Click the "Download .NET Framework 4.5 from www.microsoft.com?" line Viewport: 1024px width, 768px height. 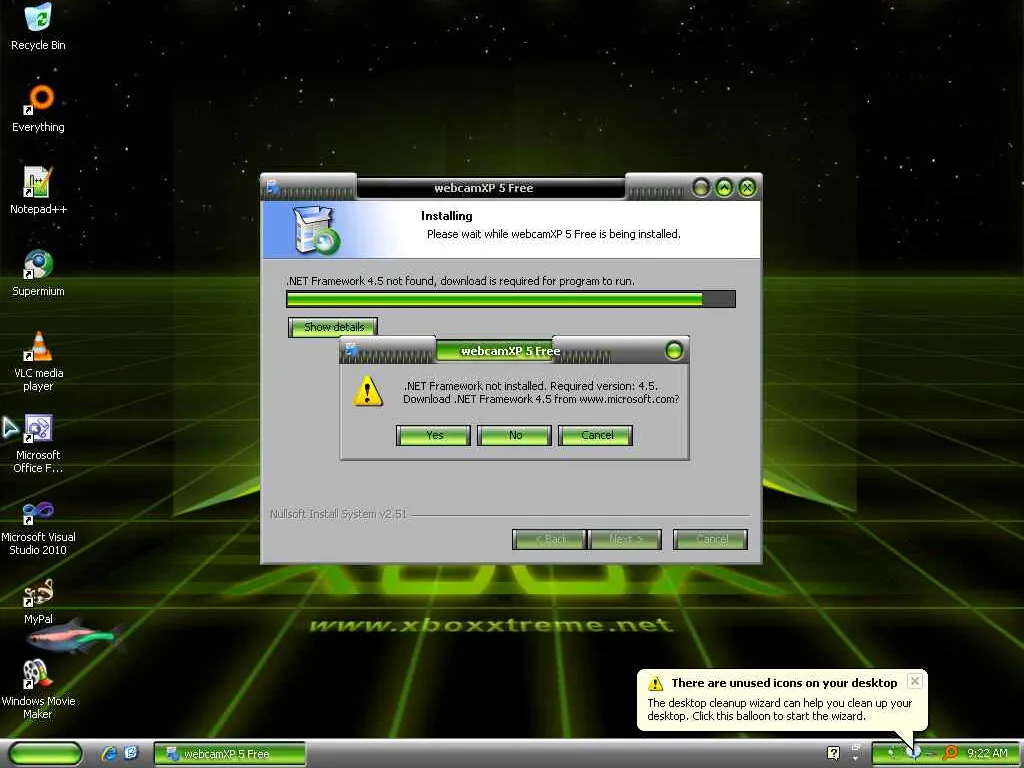[x=541, y=399]
